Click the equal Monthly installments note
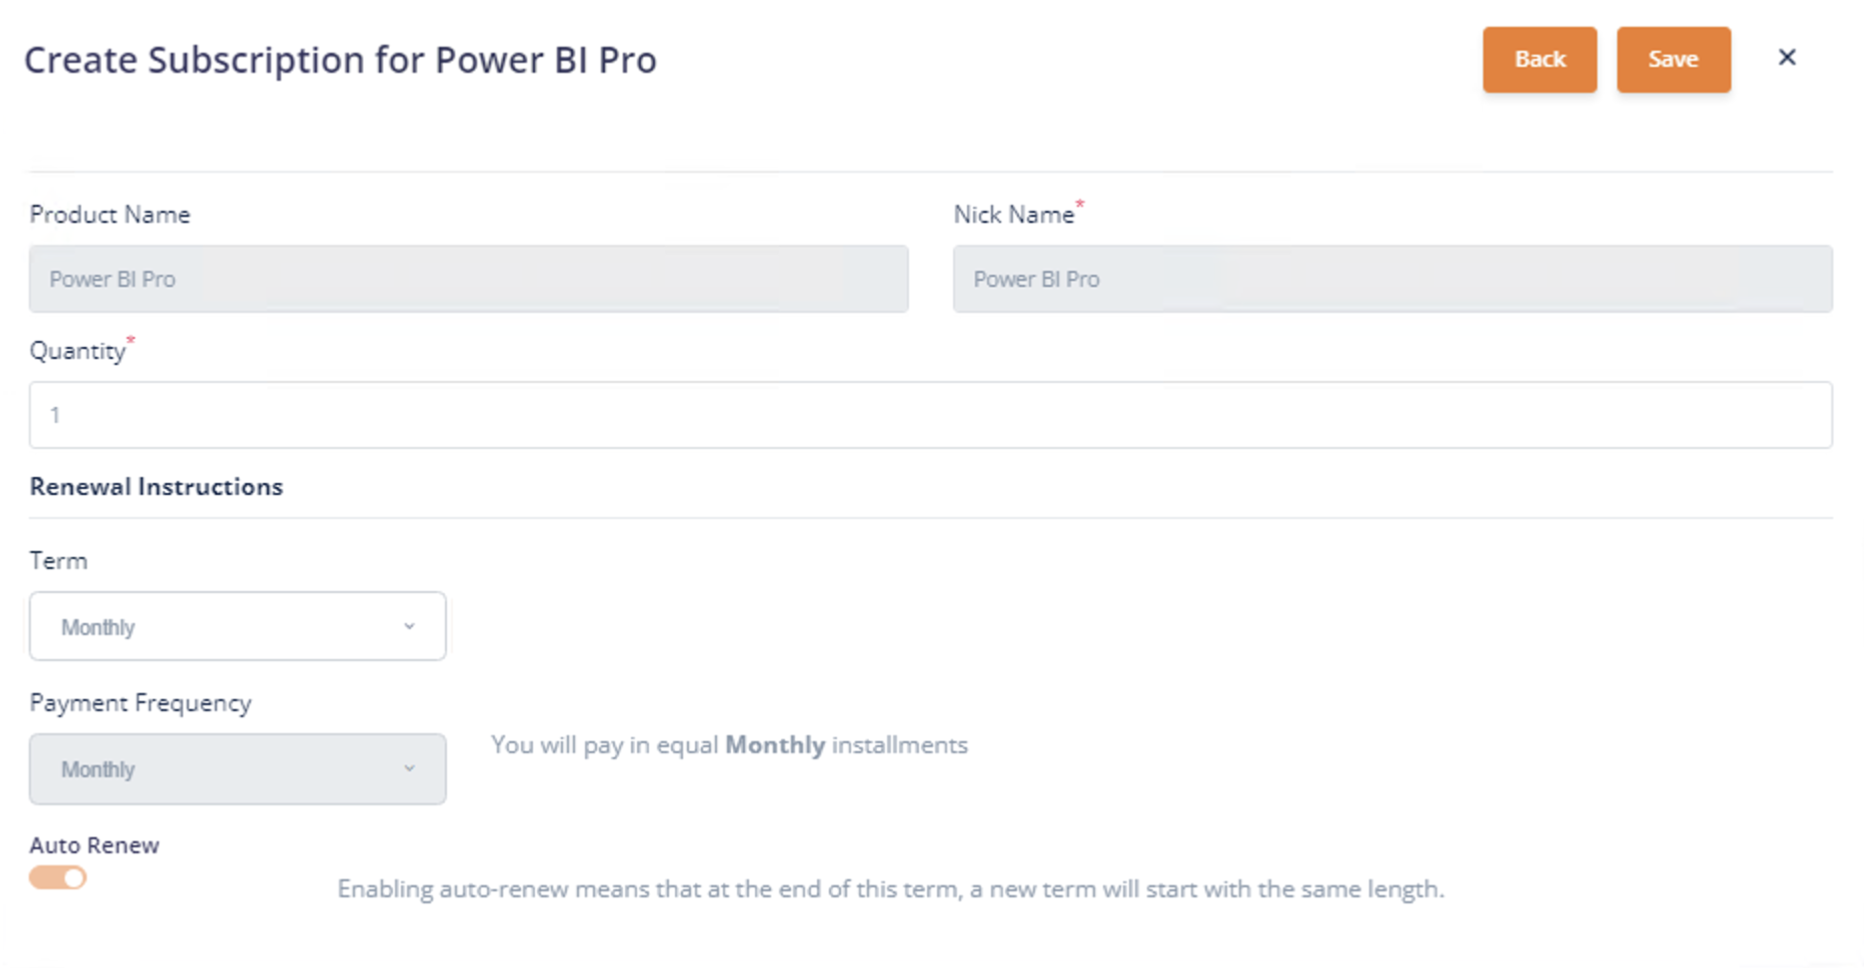This screenshot has height=968, width=1864. pyautogui.click(x=729, y=745)
